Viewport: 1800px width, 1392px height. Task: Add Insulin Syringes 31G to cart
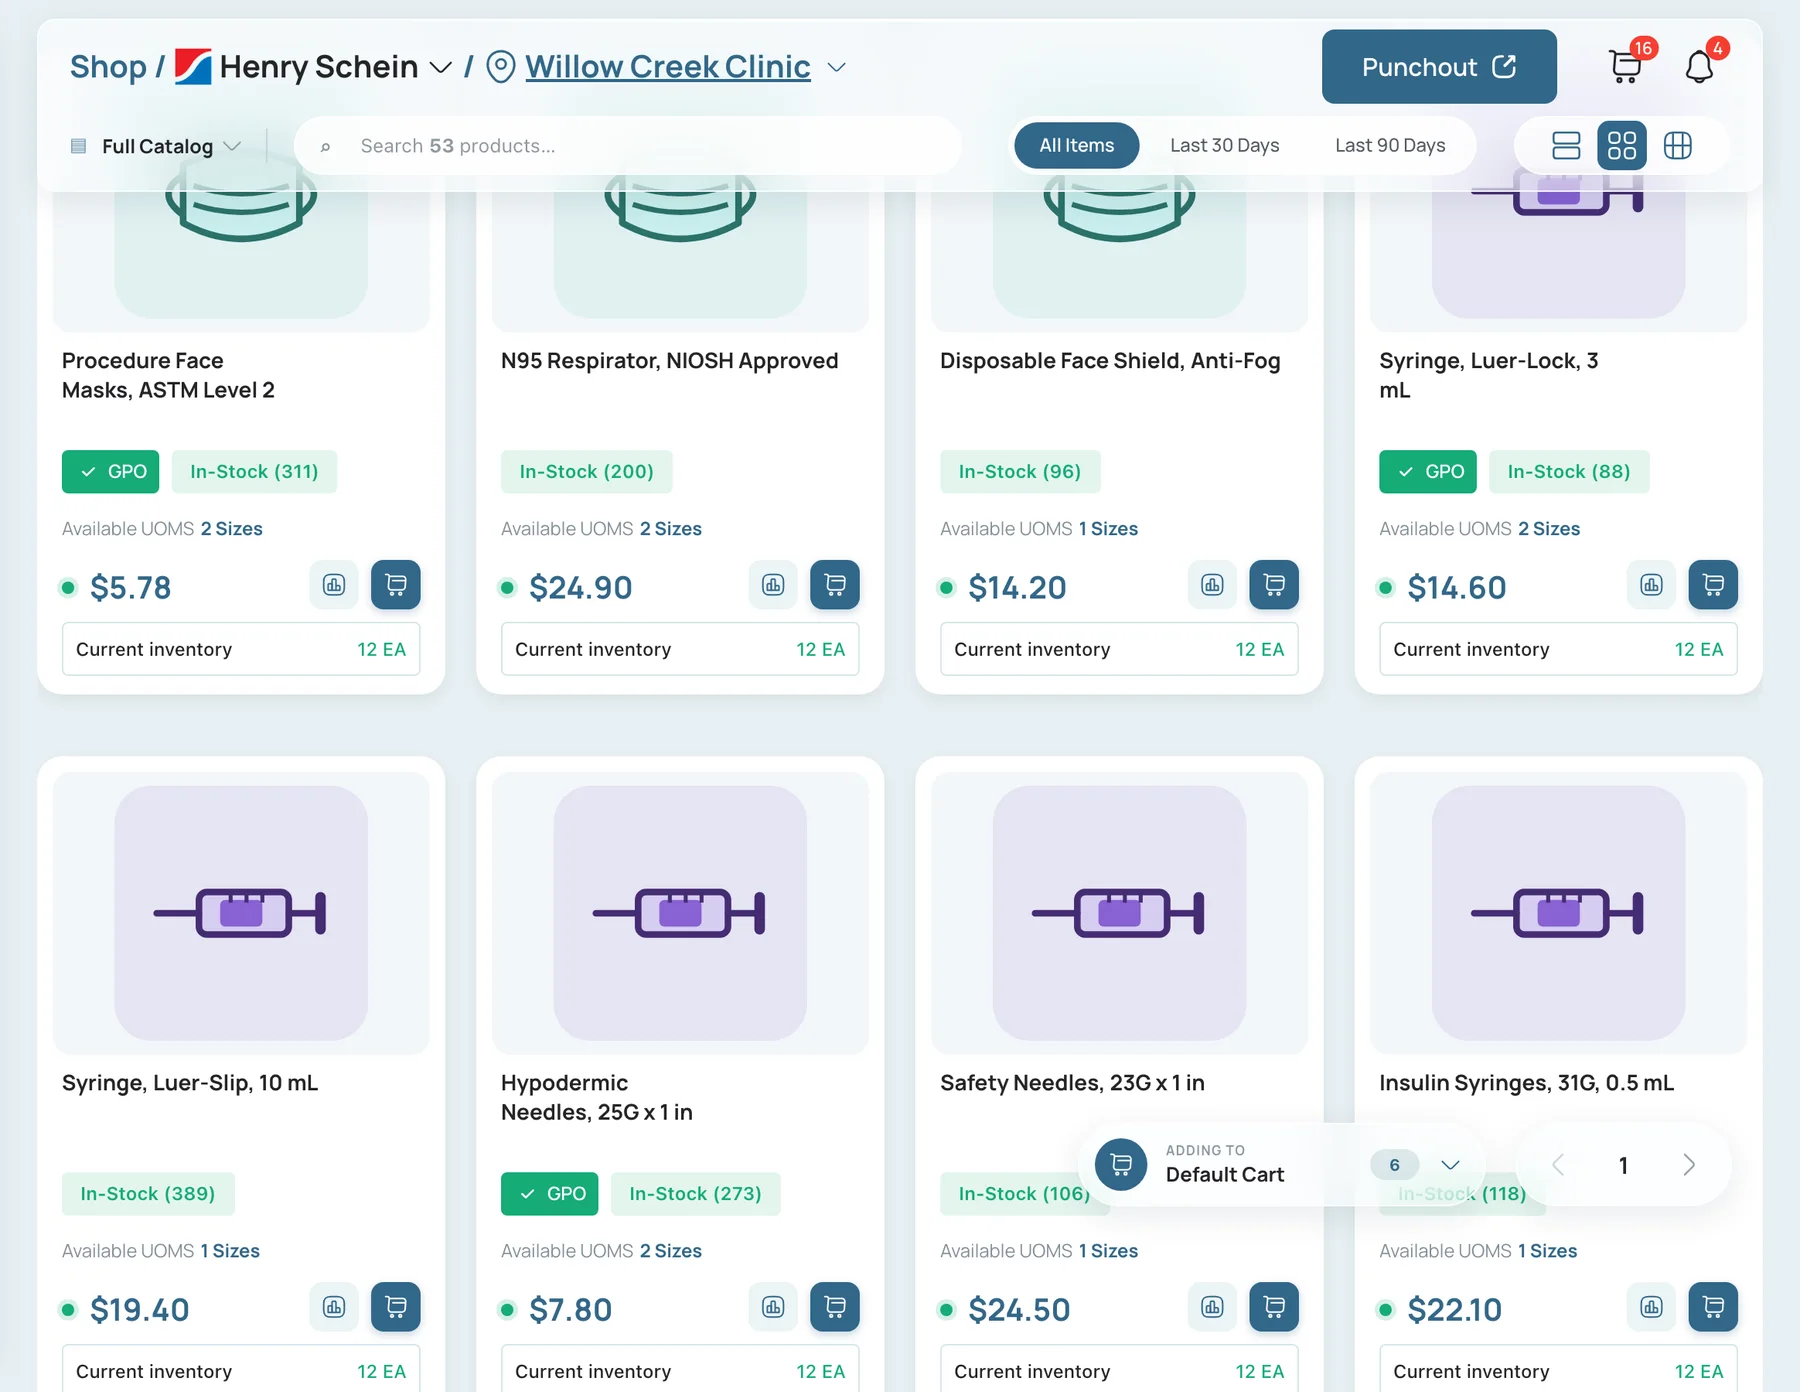click(1713, 1307)
